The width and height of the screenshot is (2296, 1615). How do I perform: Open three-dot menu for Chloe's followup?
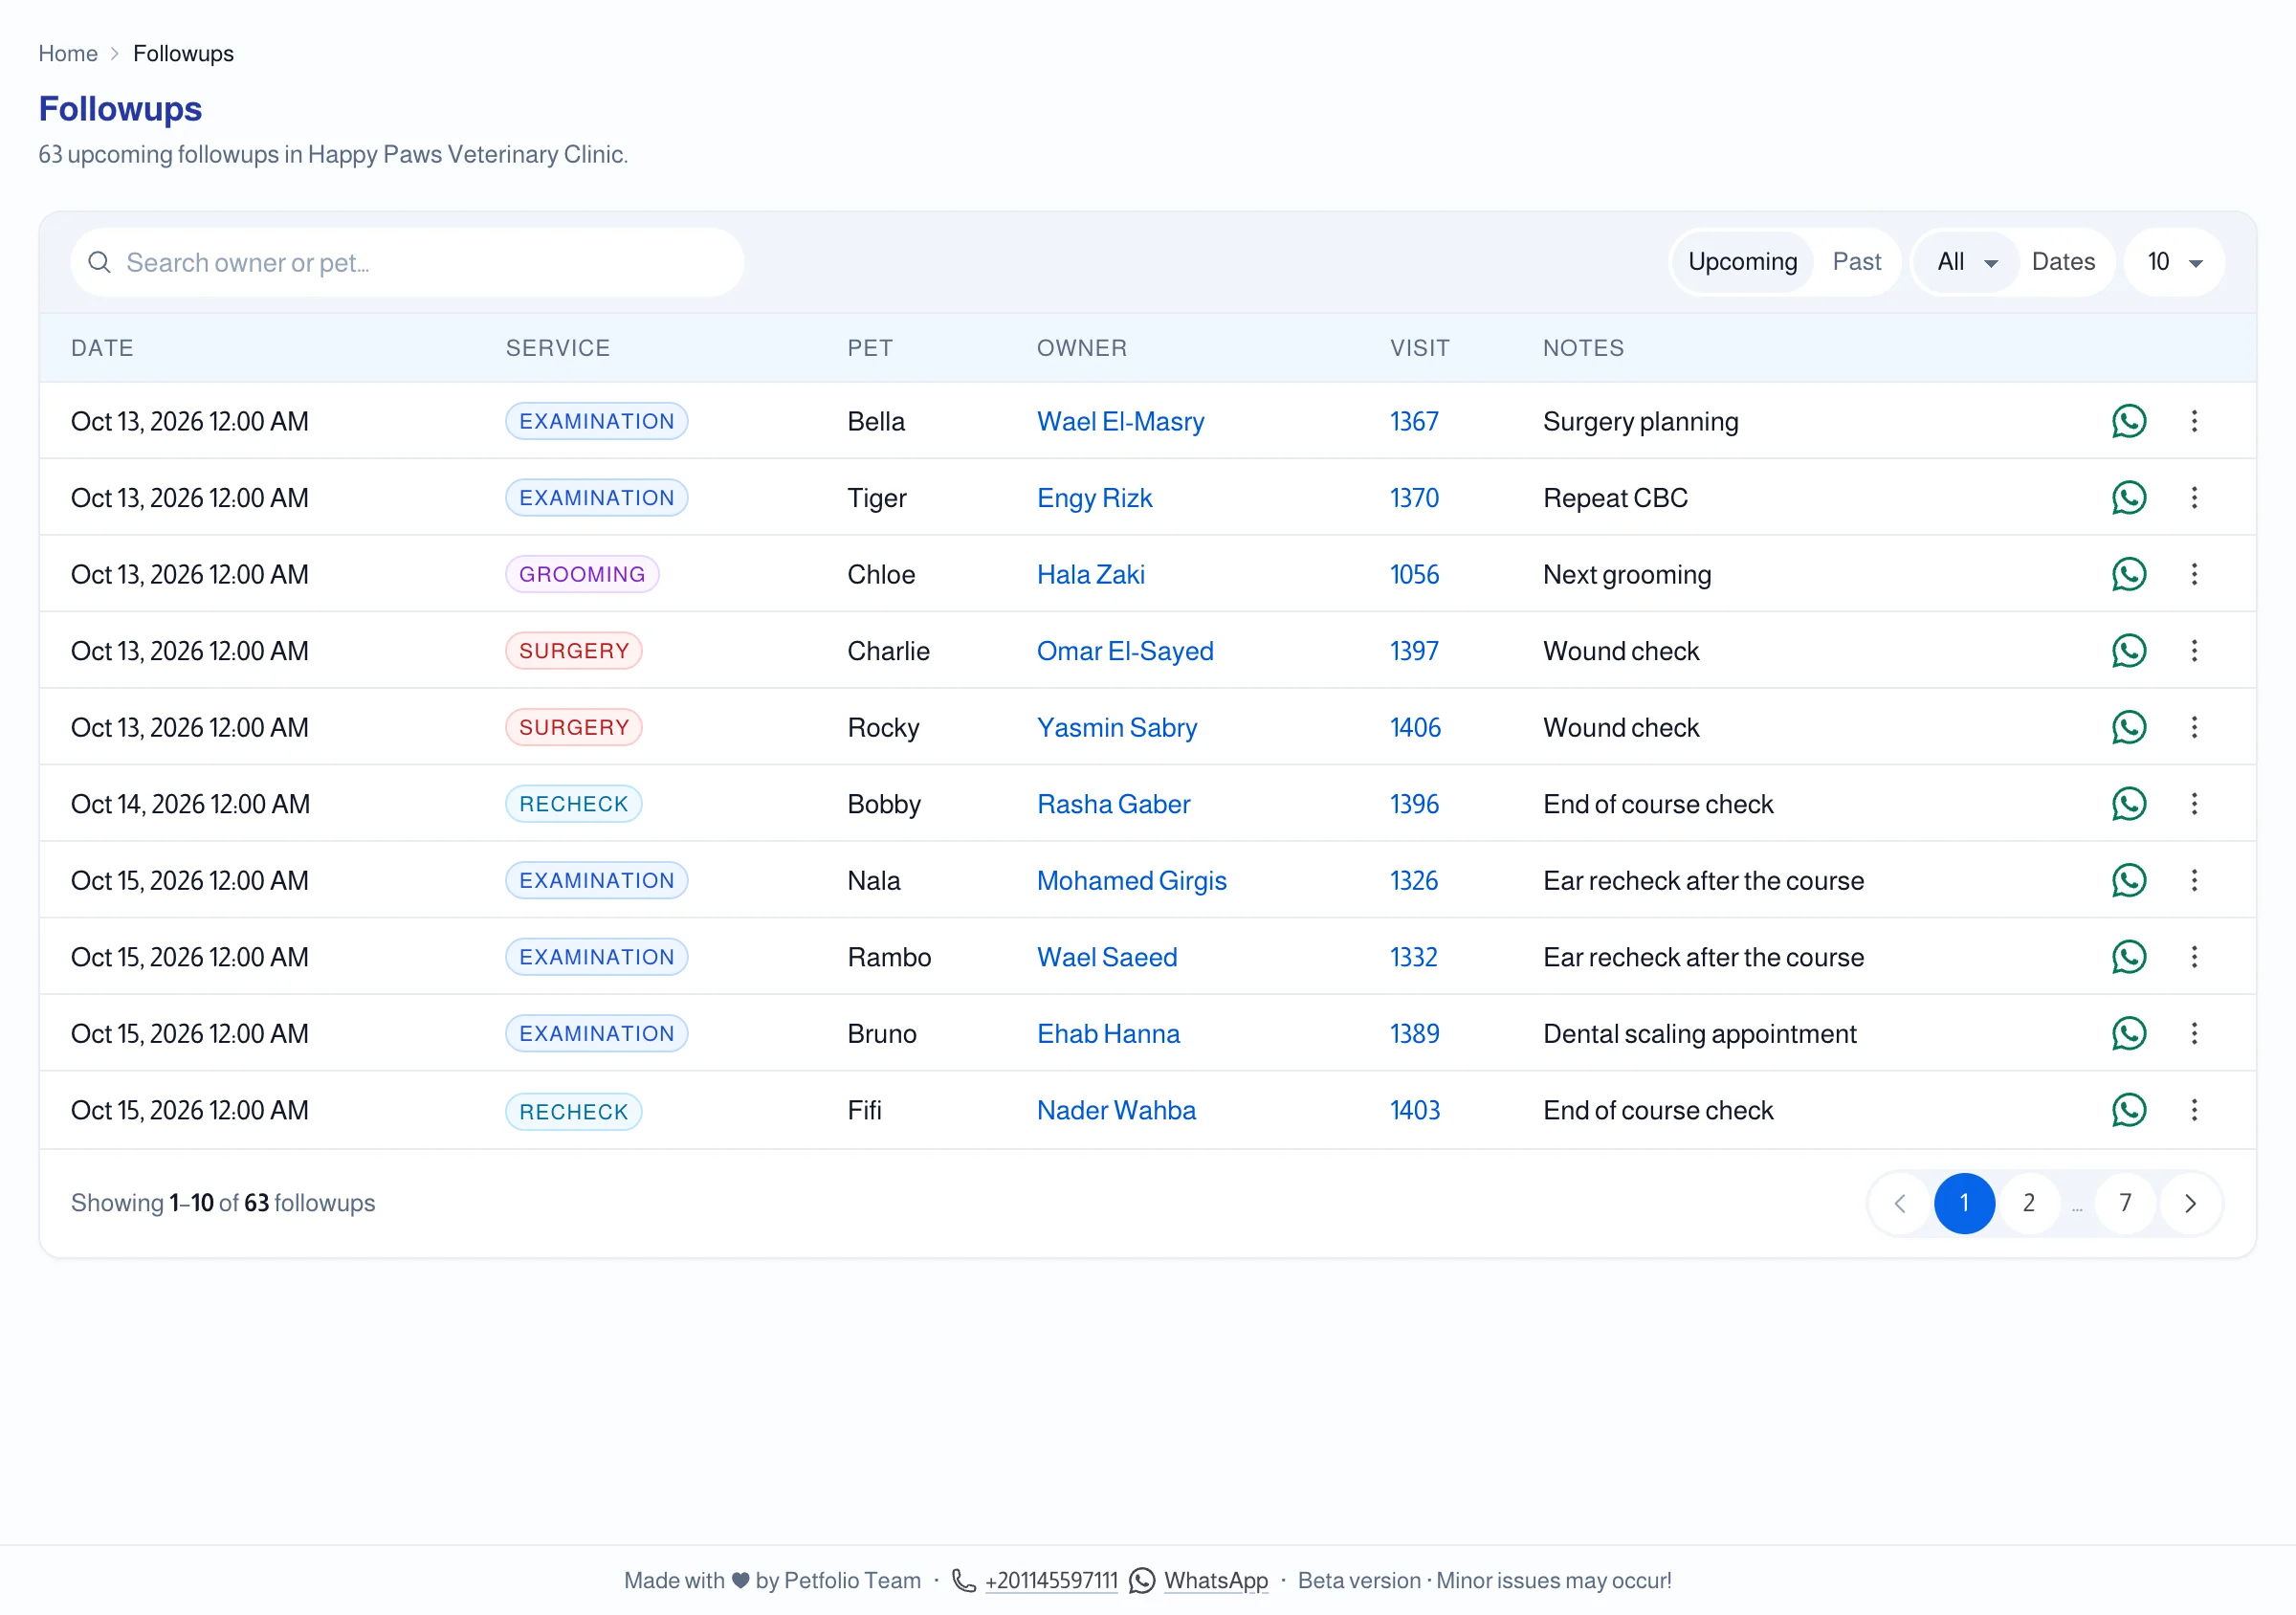pyautogui.click(x=2194, y=574)
